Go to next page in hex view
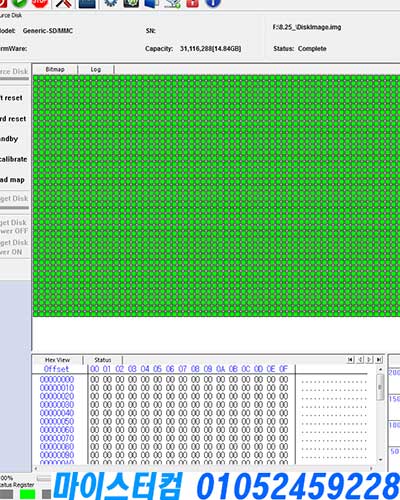This screenshot has height=500, width=400. point(369,359)
